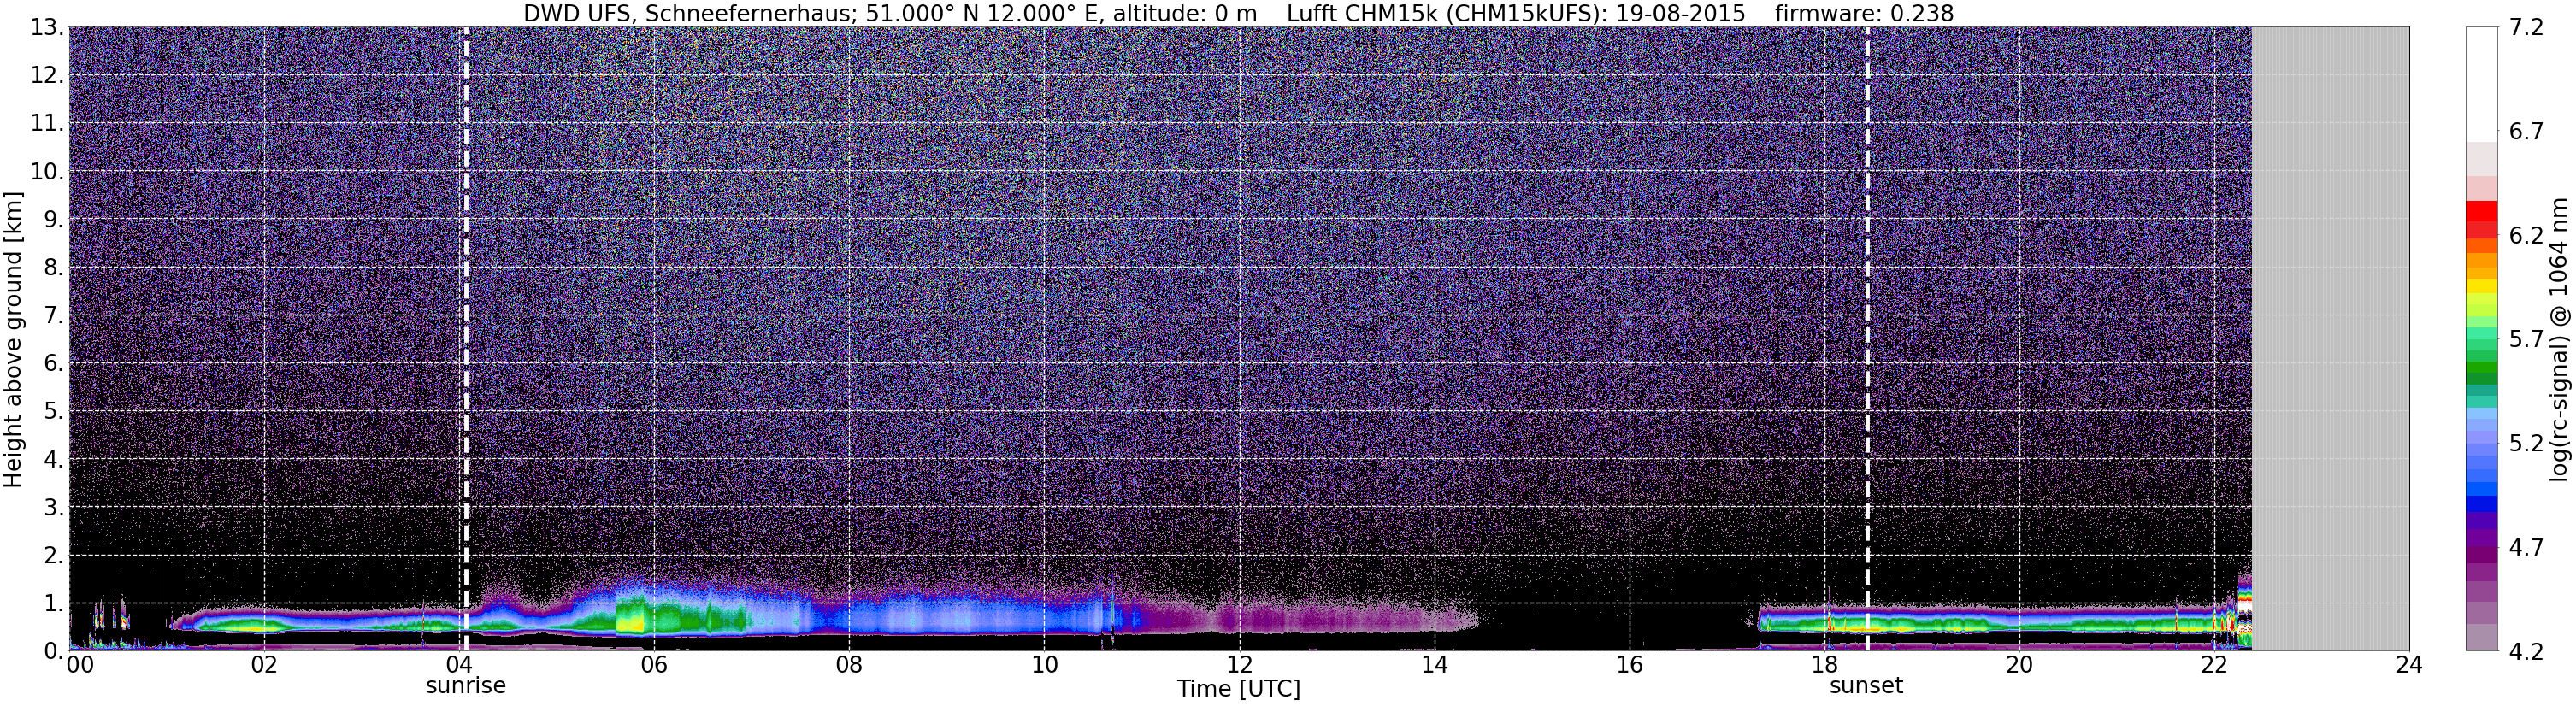Click the 'Time [UTC]' axis label
The width and height of the screenshot is (2576, 706).
point(1238,689)
